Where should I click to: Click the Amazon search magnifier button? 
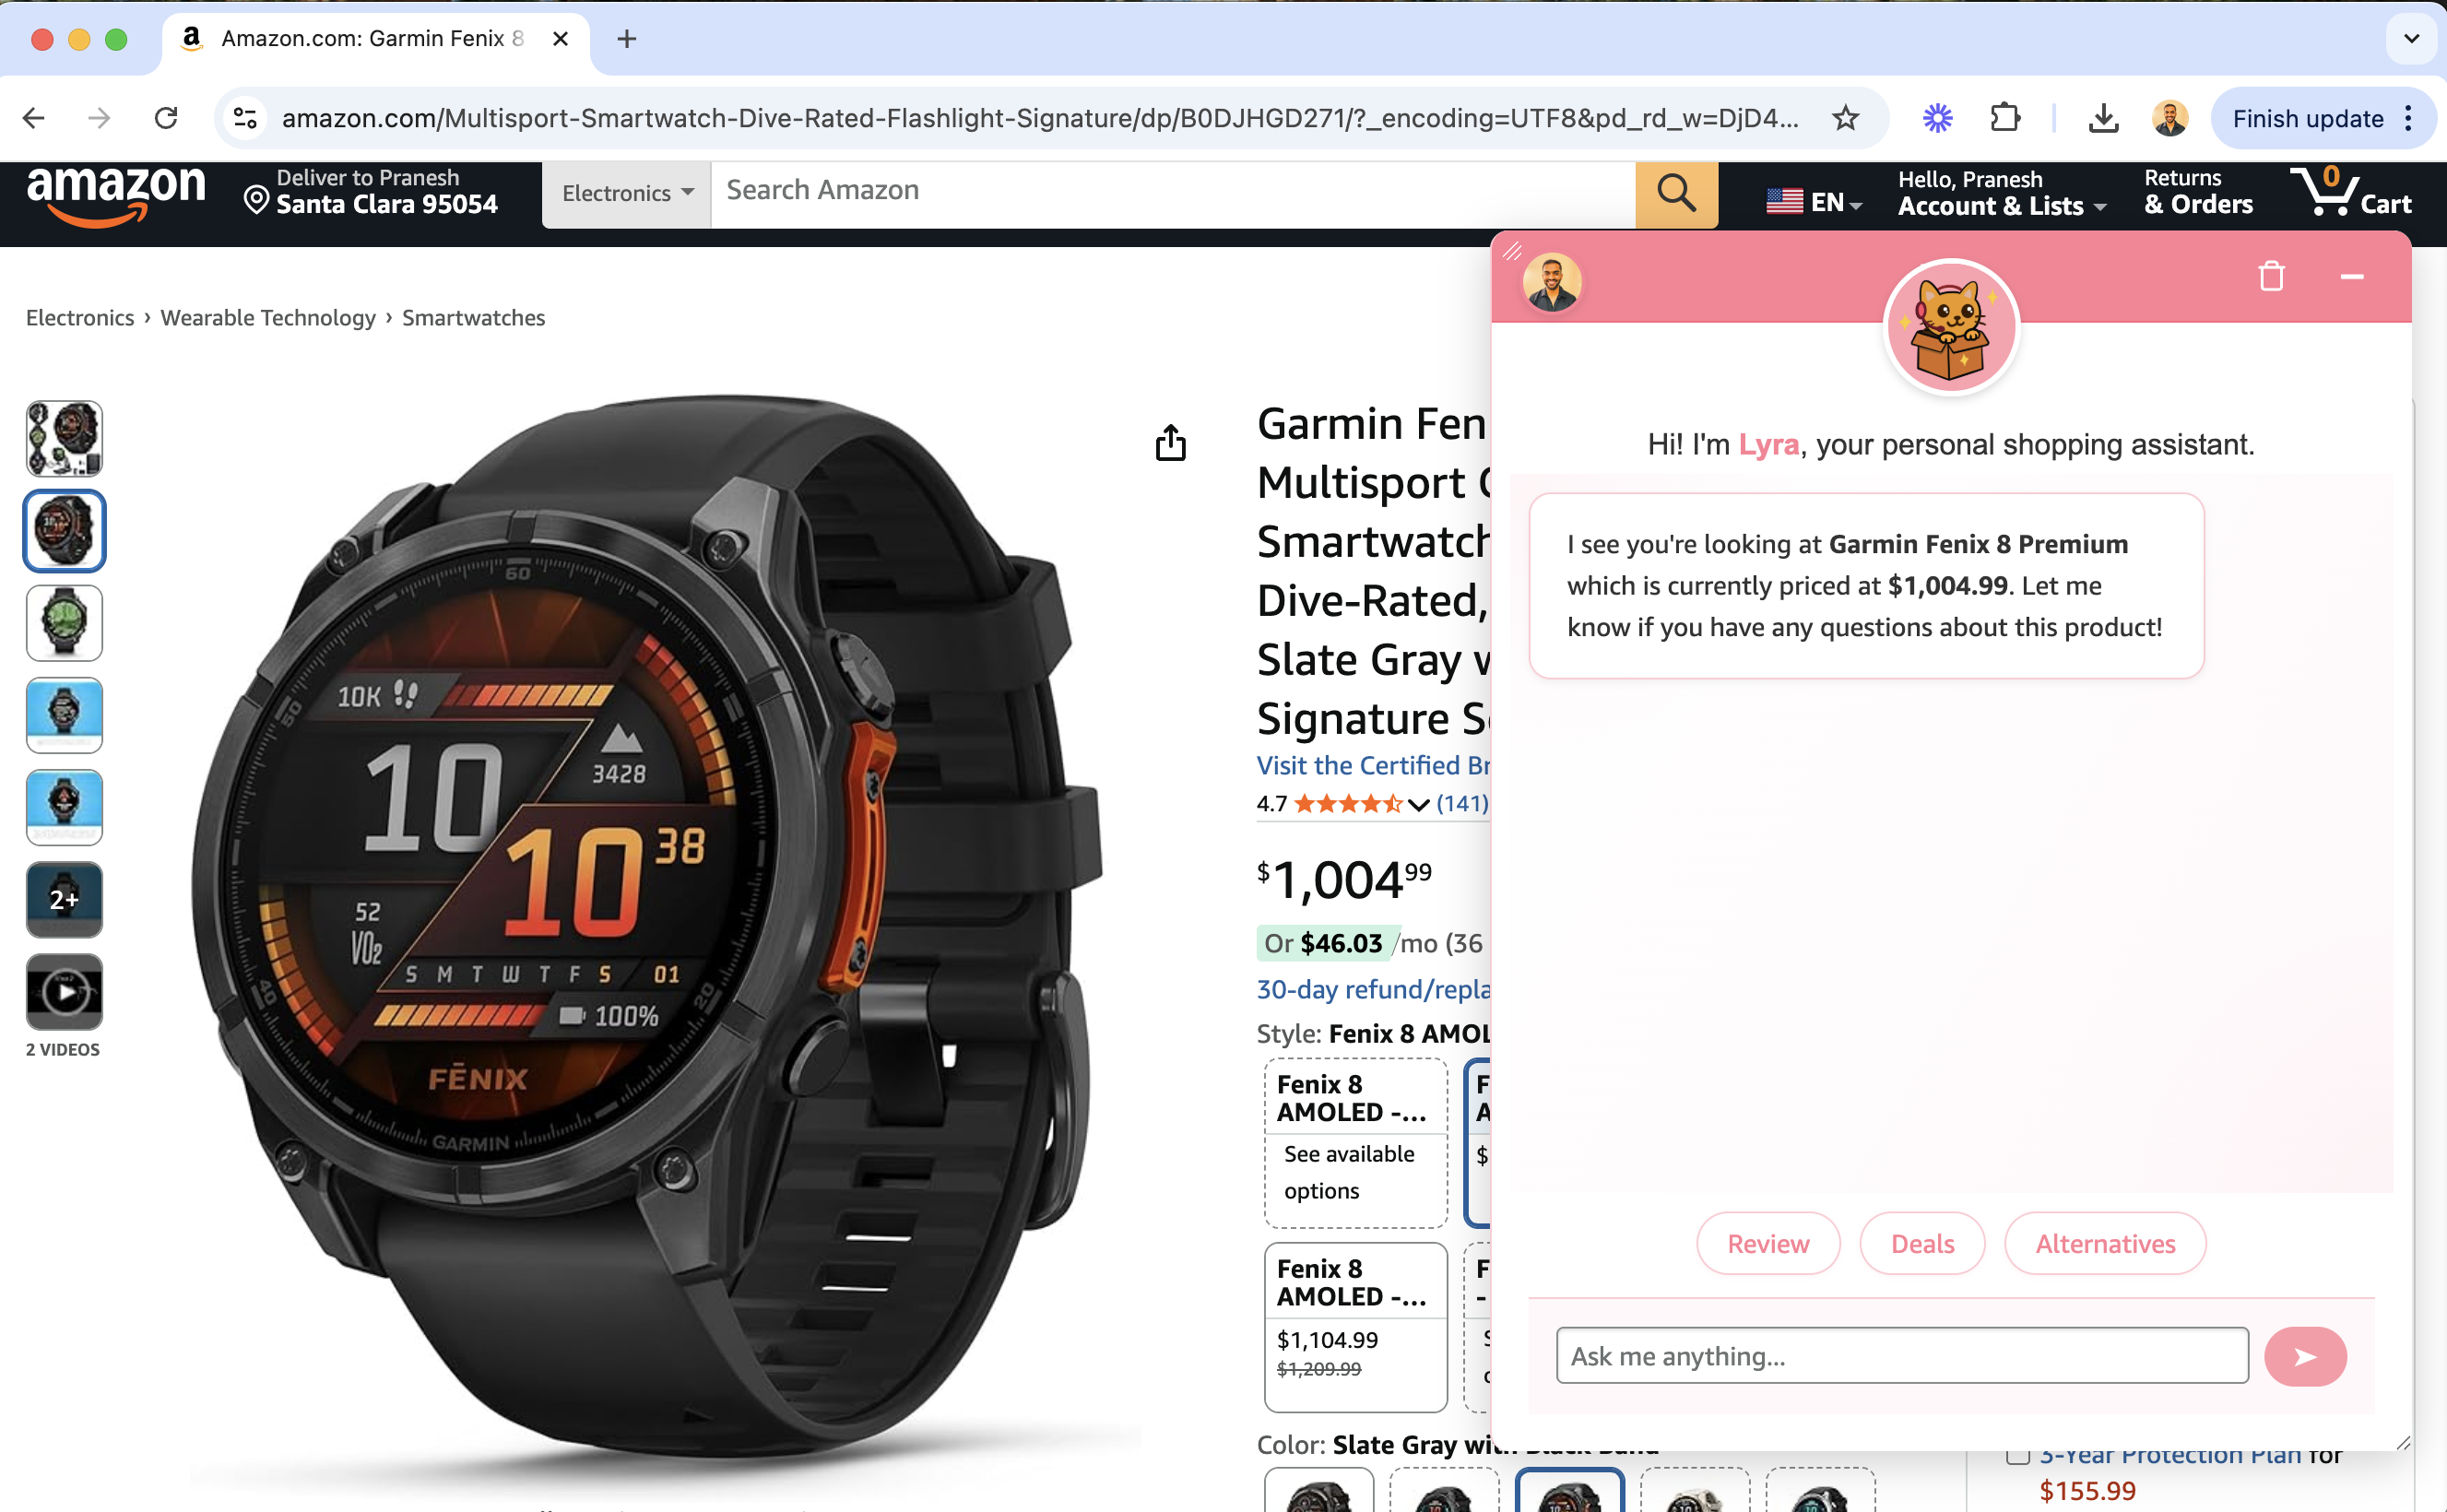point(1676,193)
